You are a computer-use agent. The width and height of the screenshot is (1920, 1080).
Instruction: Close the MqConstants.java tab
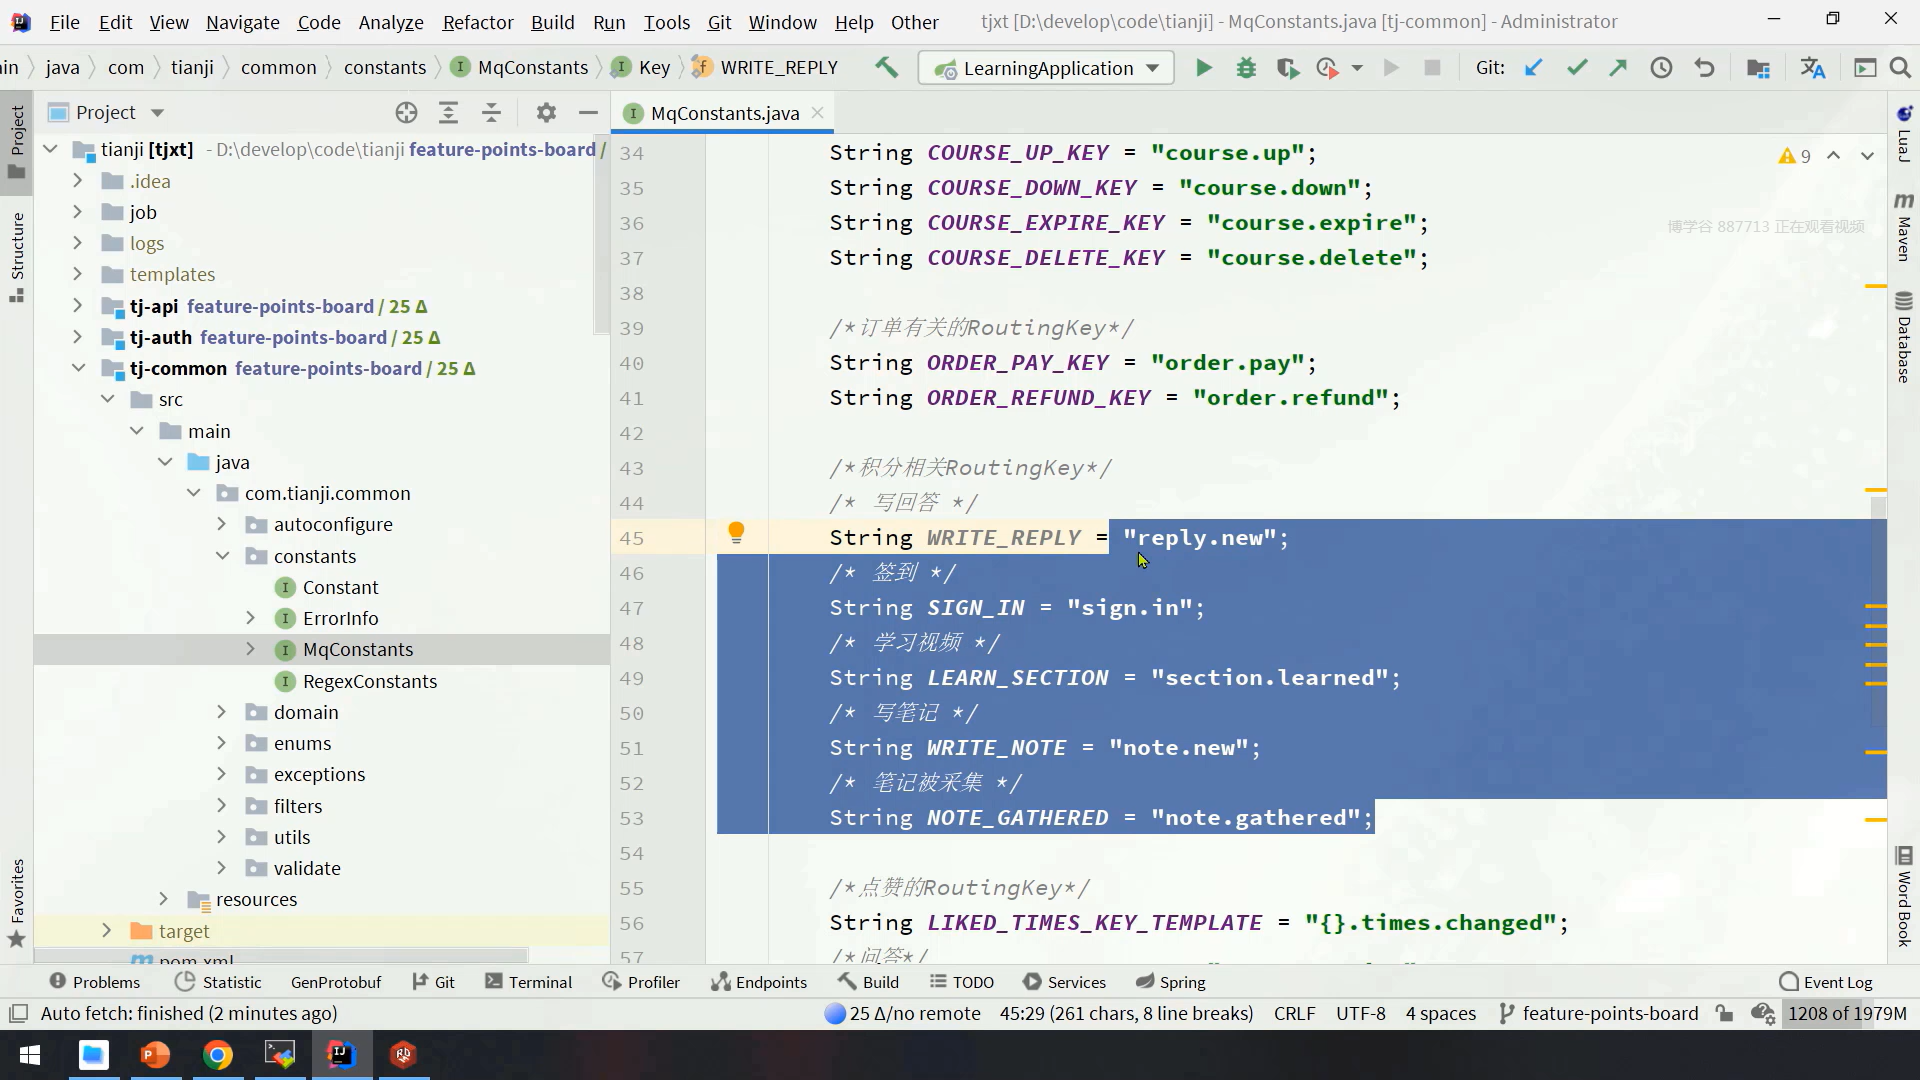(818, 113)
